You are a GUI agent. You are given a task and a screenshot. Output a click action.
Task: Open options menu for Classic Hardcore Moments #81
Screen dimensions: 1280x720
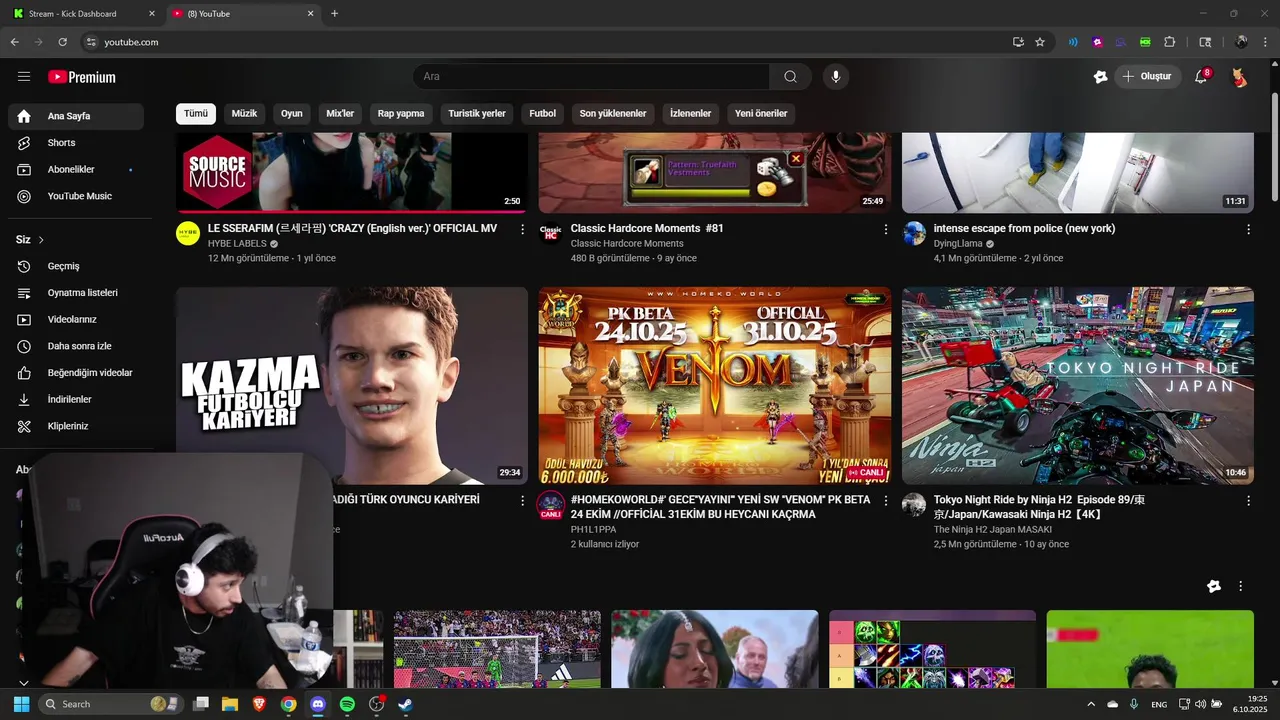pyautogui.click(x=885, y=229)
